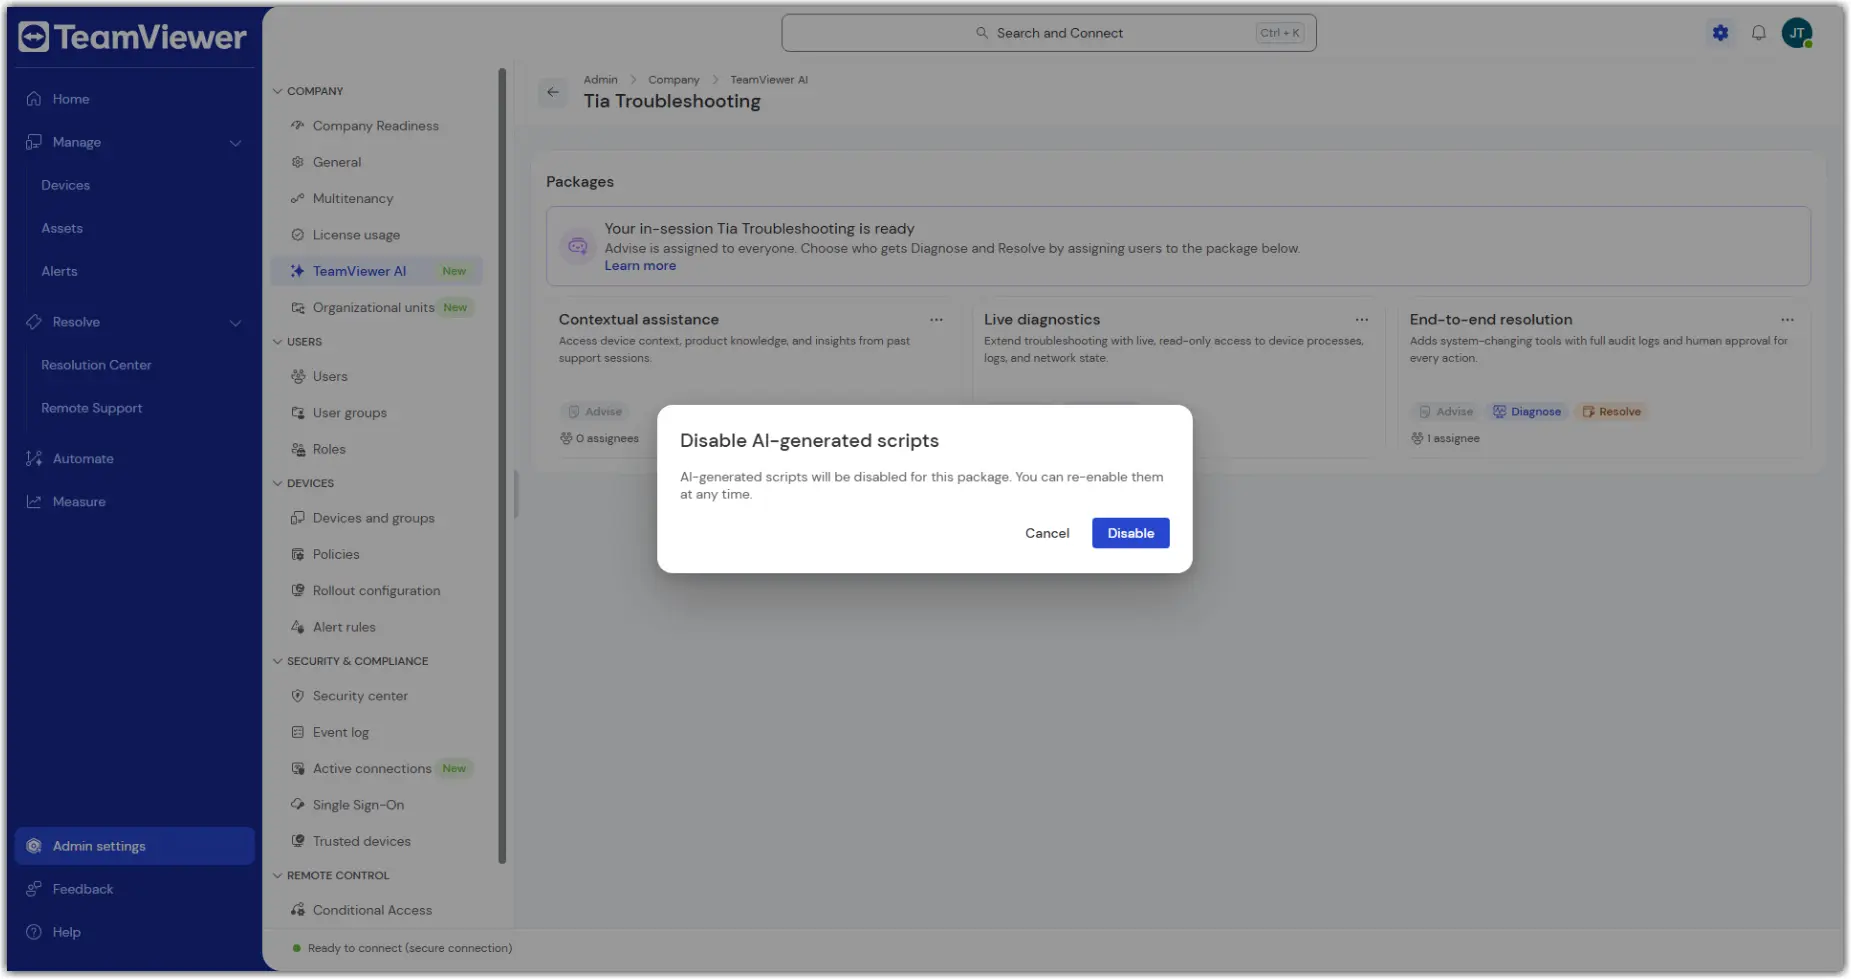Click the Manage icon in sidebar
1851x979 pixels.
click(34, 142)
